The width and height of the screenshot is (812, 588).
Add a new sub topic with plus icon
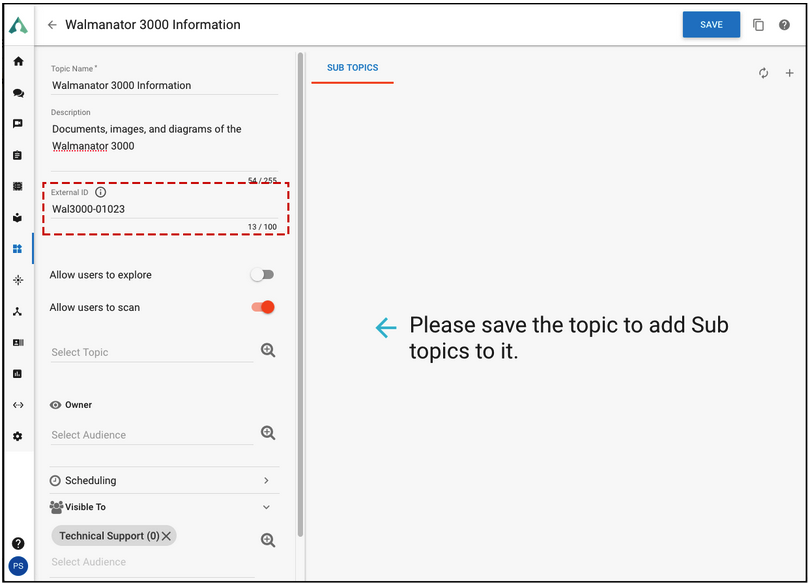[x=789, y=73]
